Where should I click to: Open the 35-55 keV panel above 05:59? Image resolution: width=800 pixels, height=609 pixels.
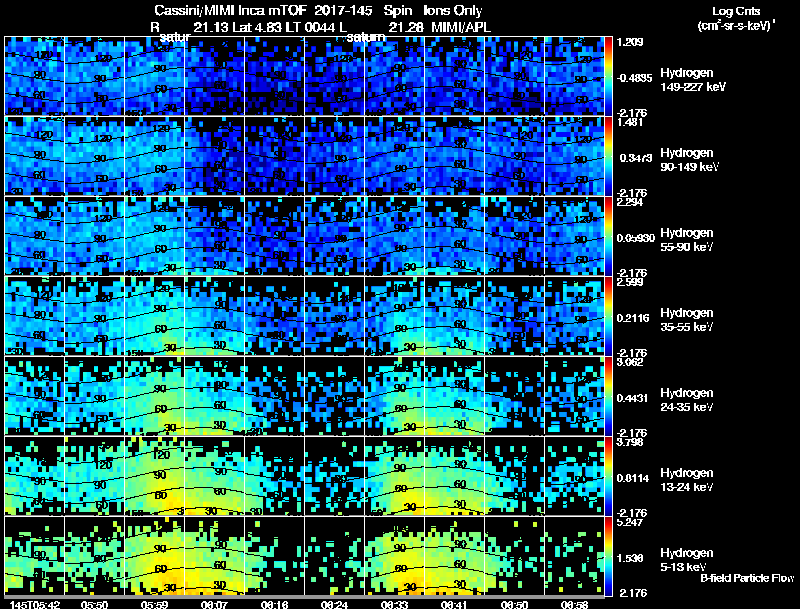pyautogui.click(x=155, y=316)
